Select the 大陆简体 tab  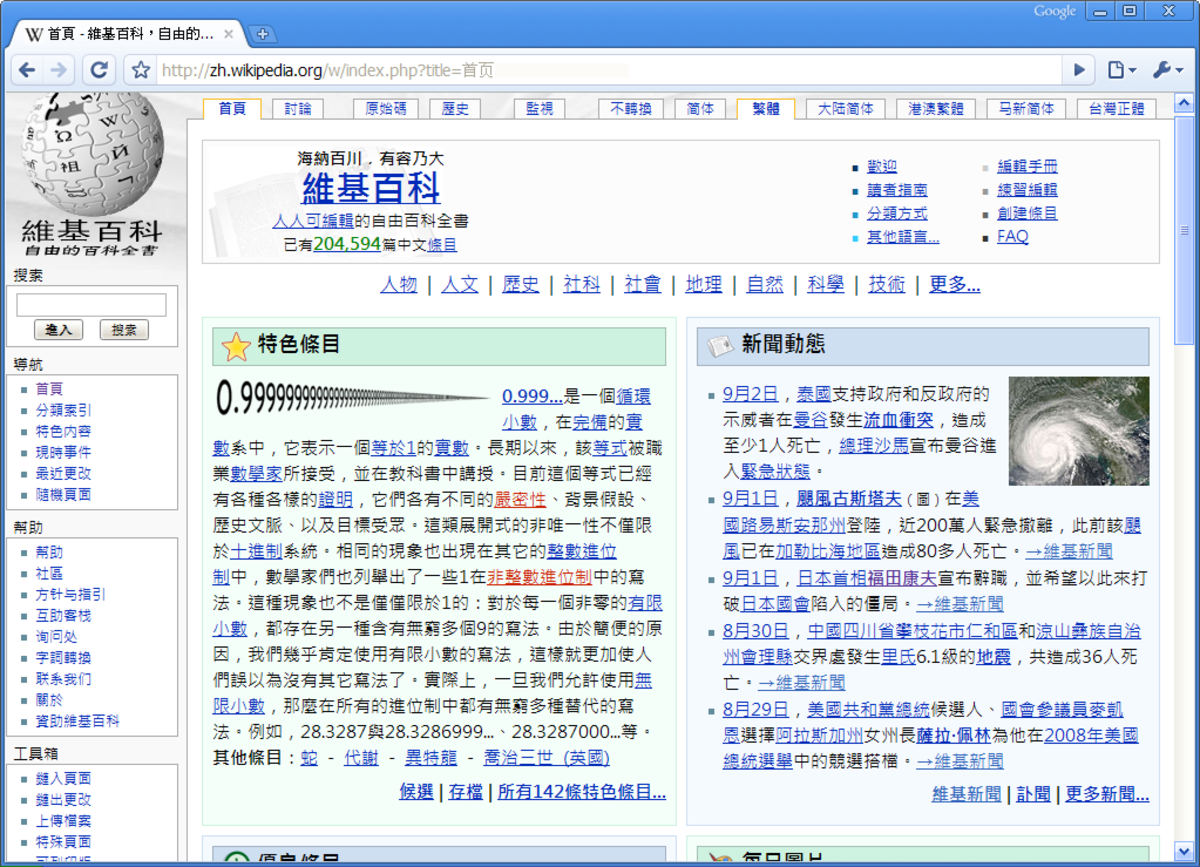[845, 109]
